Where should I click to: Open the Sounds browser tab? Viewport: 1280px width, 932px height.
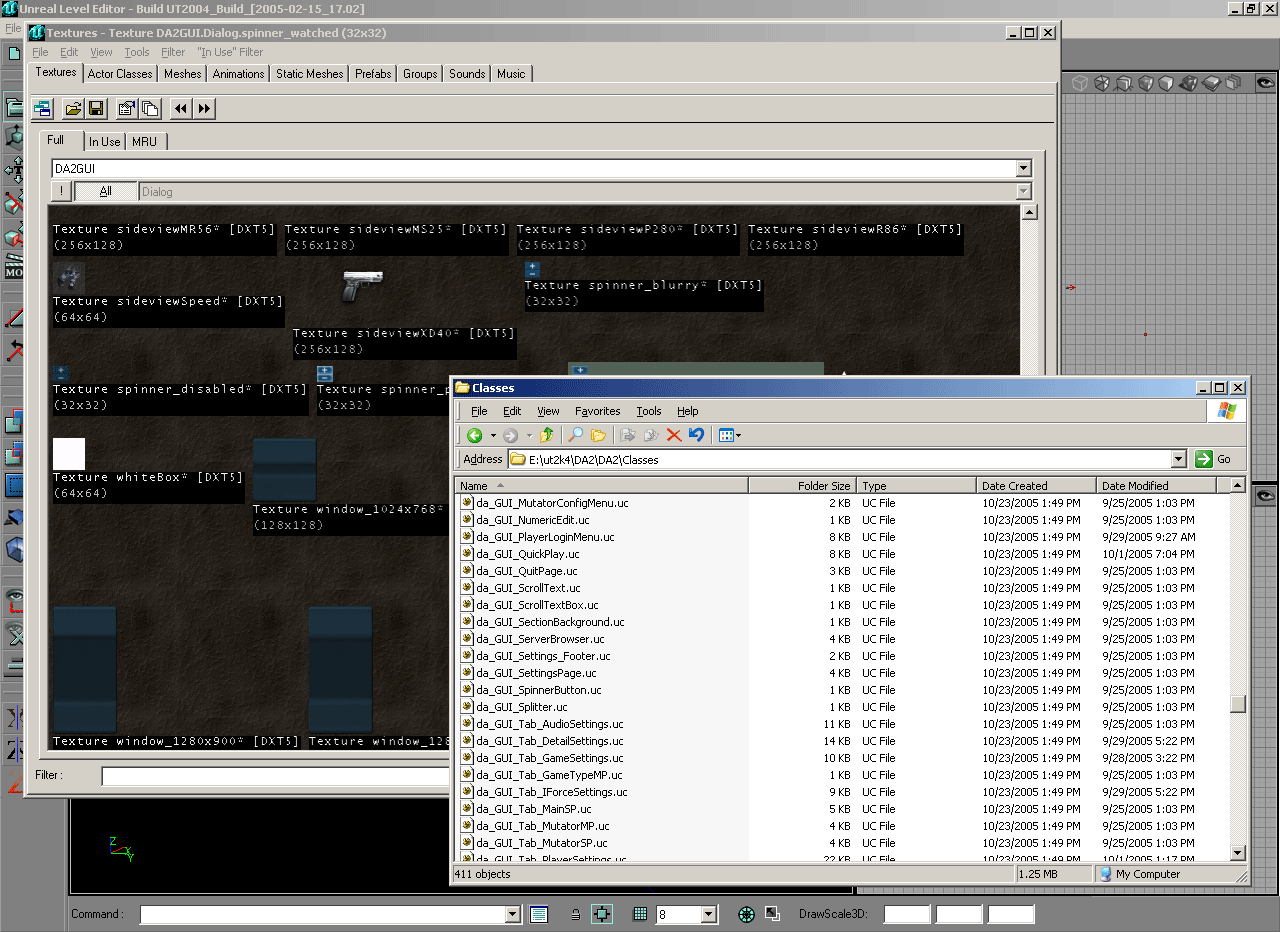[467, 74]
